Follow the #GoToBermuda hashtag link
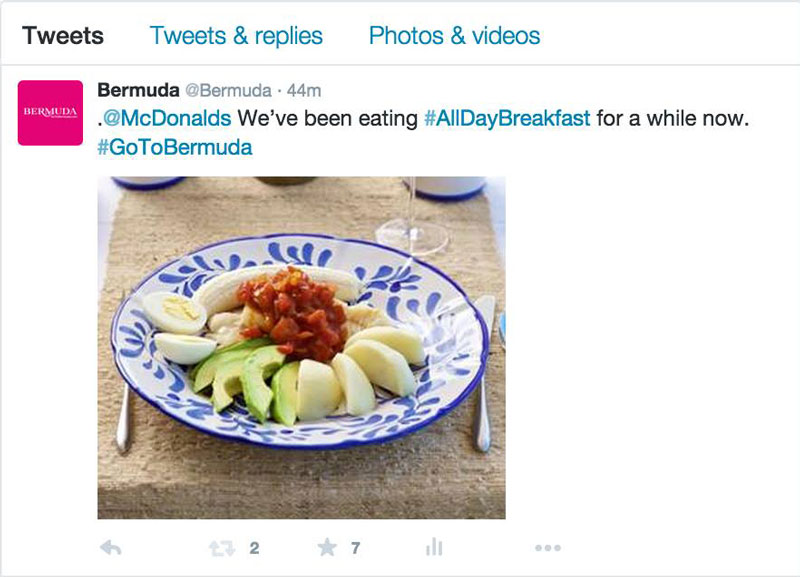 pyautogui.click(x=175, y=147)
